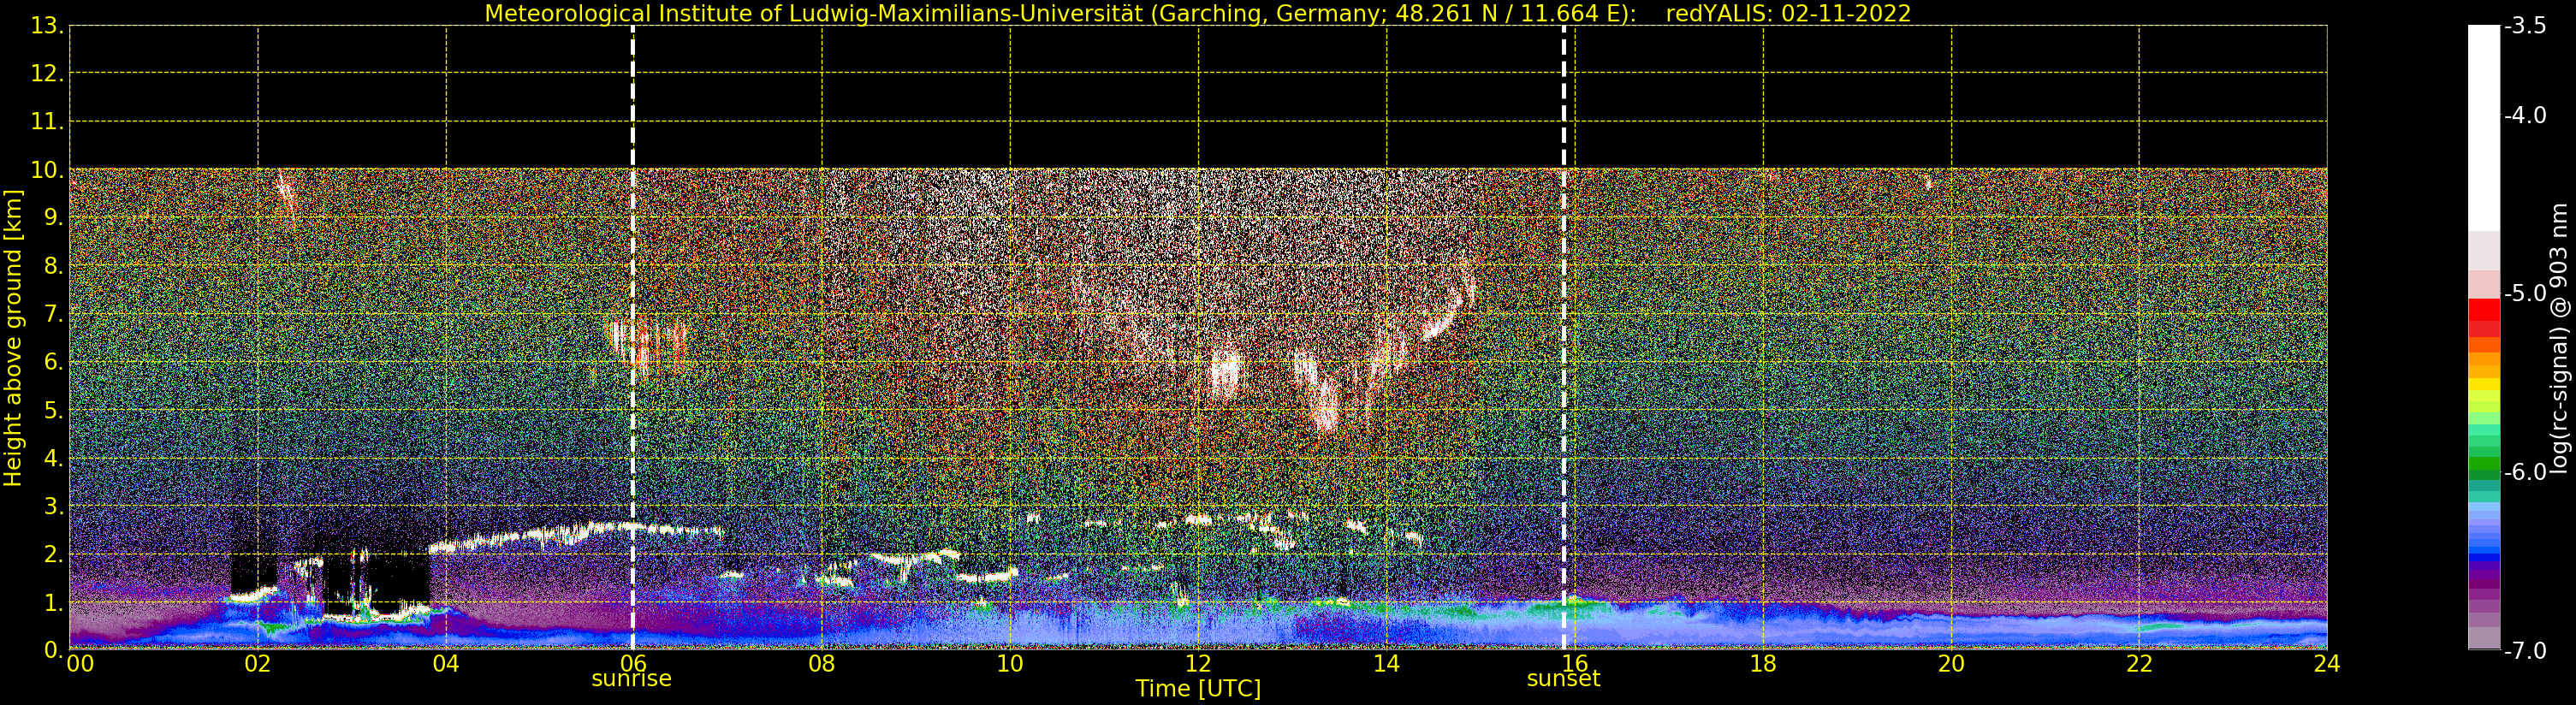
Task: Click the x-axis tick label 10
Action: 1010,664
